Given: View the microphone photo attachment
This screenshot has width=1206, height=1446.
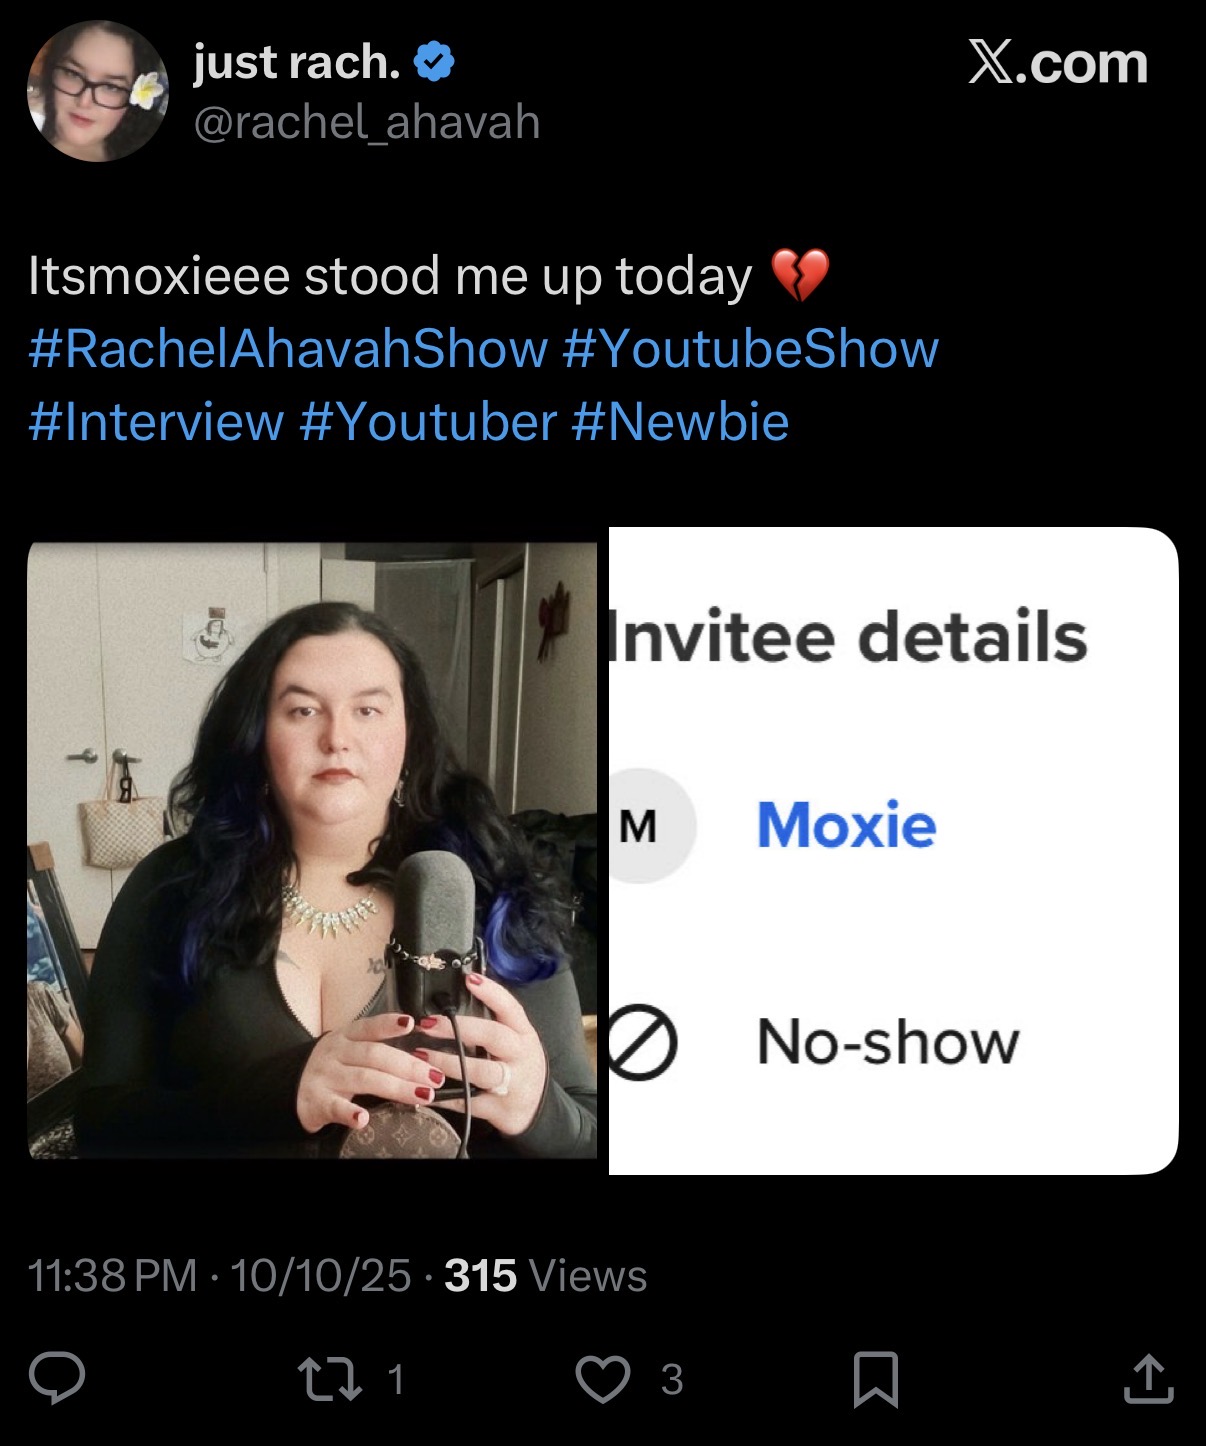Looking at the screenshot, I should coord(312,850).
